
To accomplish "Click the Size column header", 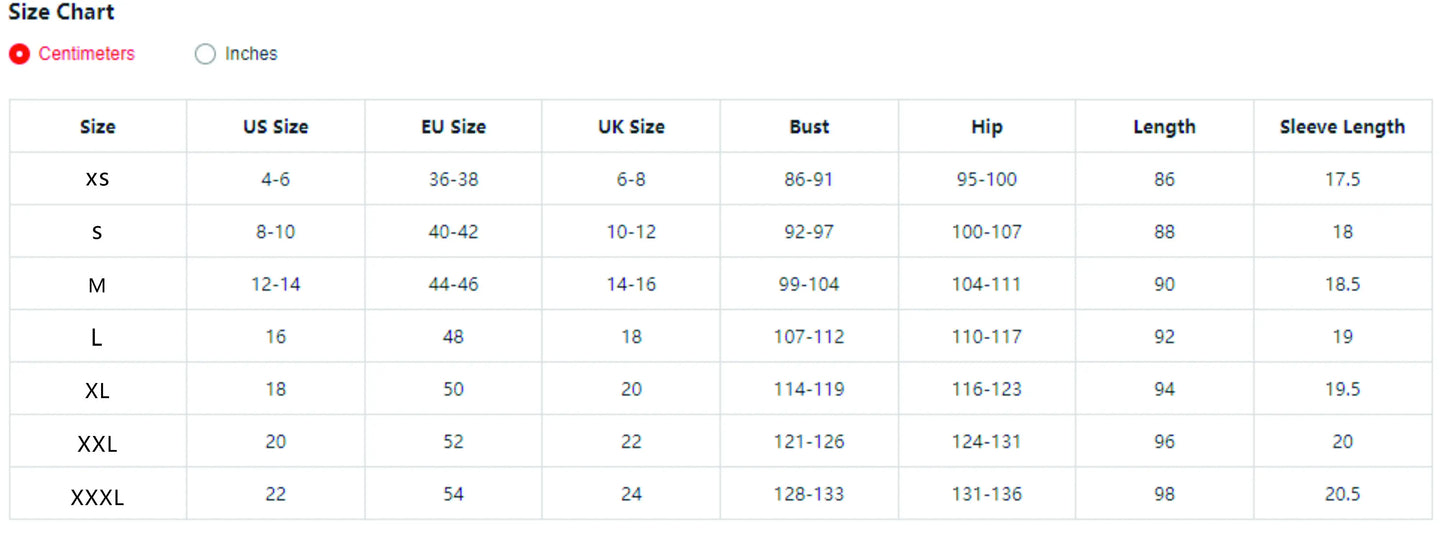I will coord(97,127).
